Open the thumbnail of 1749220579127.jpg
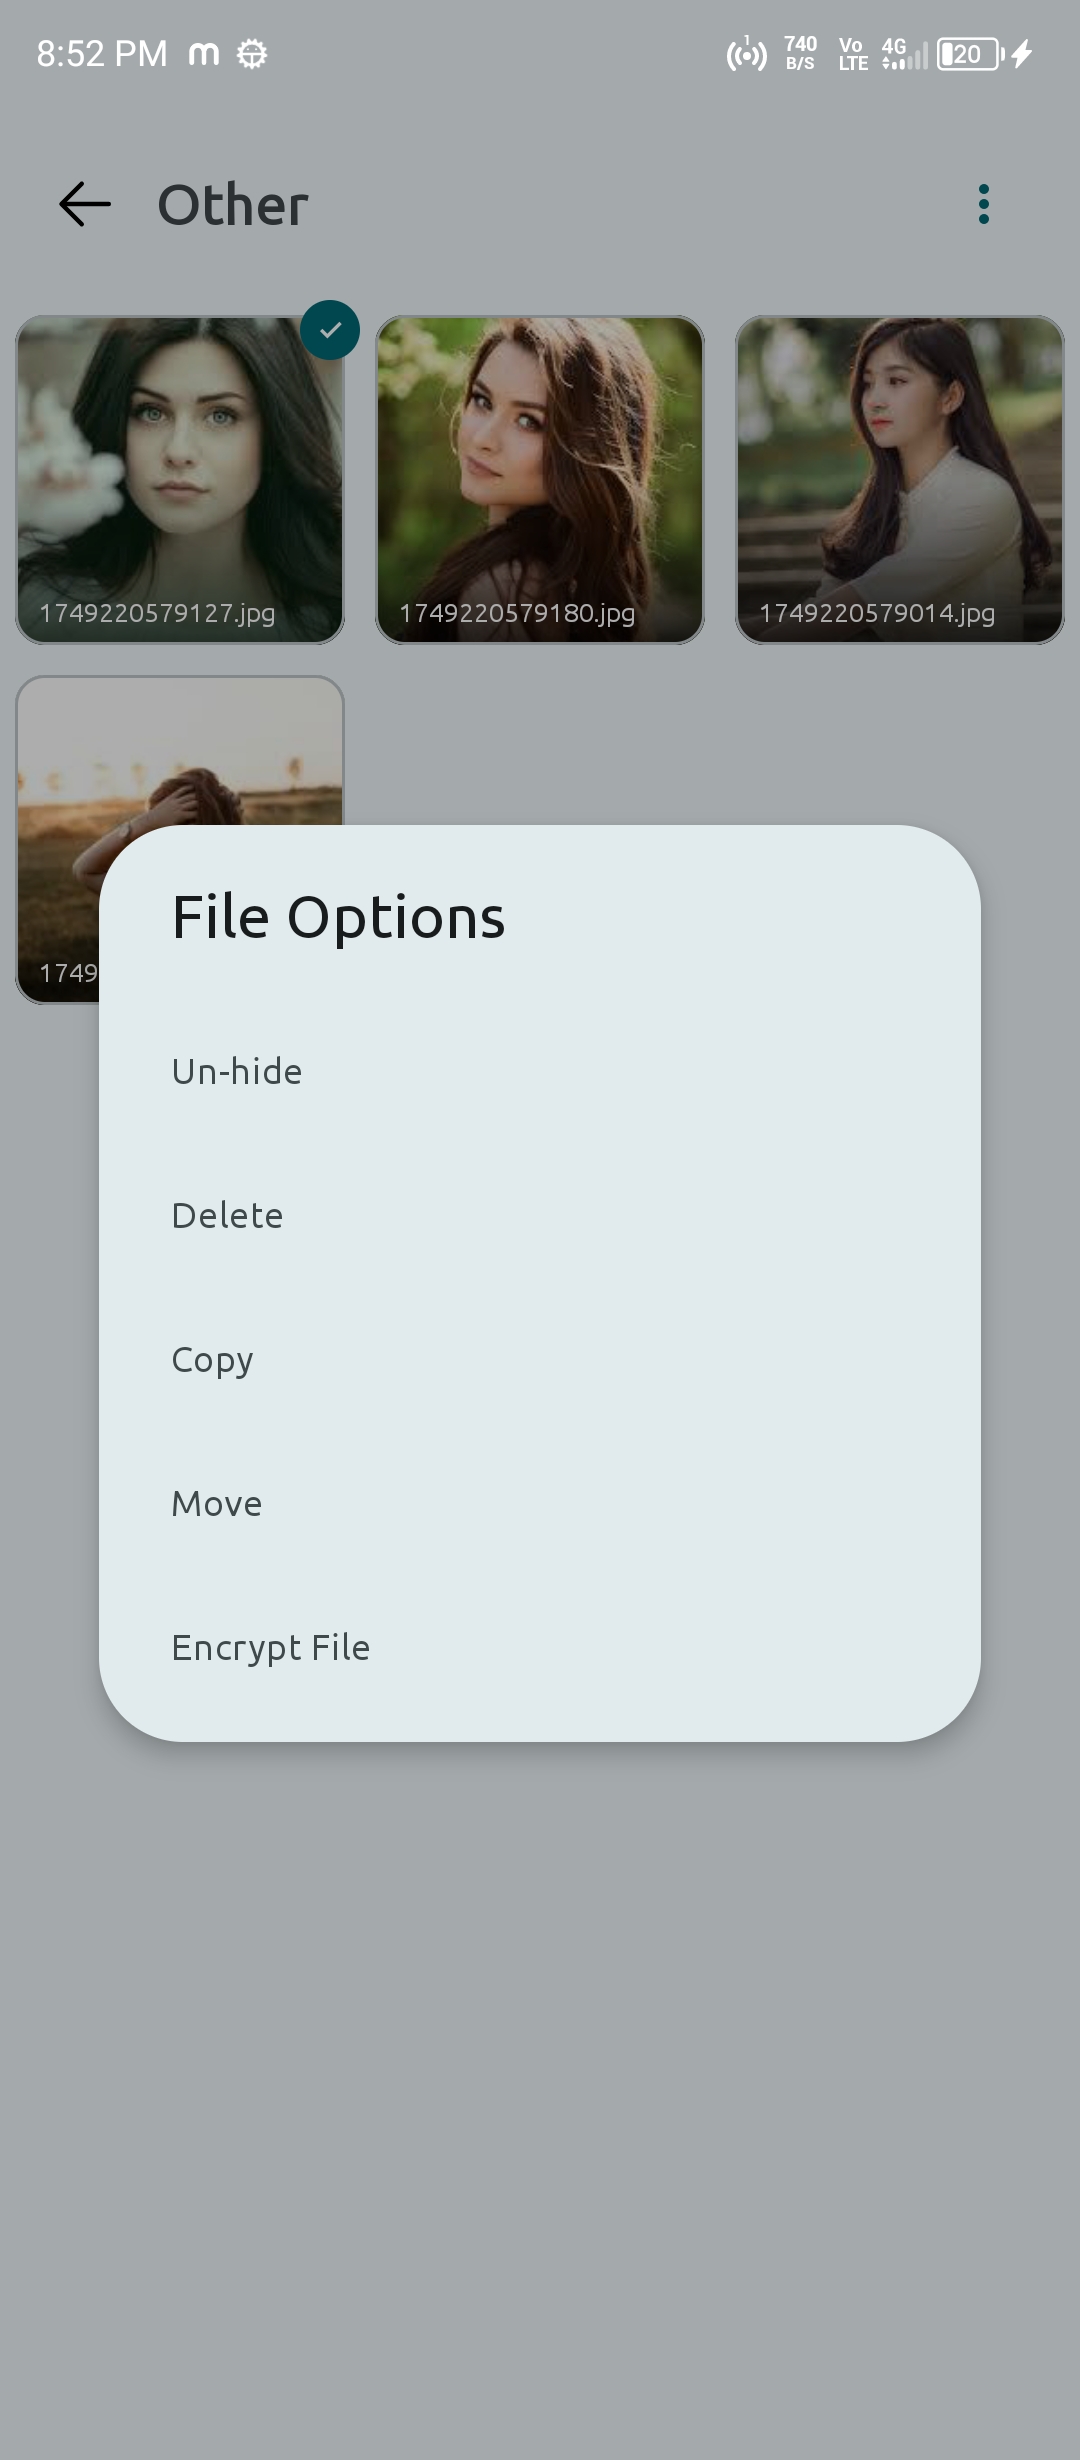The height and width of the screenshot is (2460, 1080). point(180,478)
